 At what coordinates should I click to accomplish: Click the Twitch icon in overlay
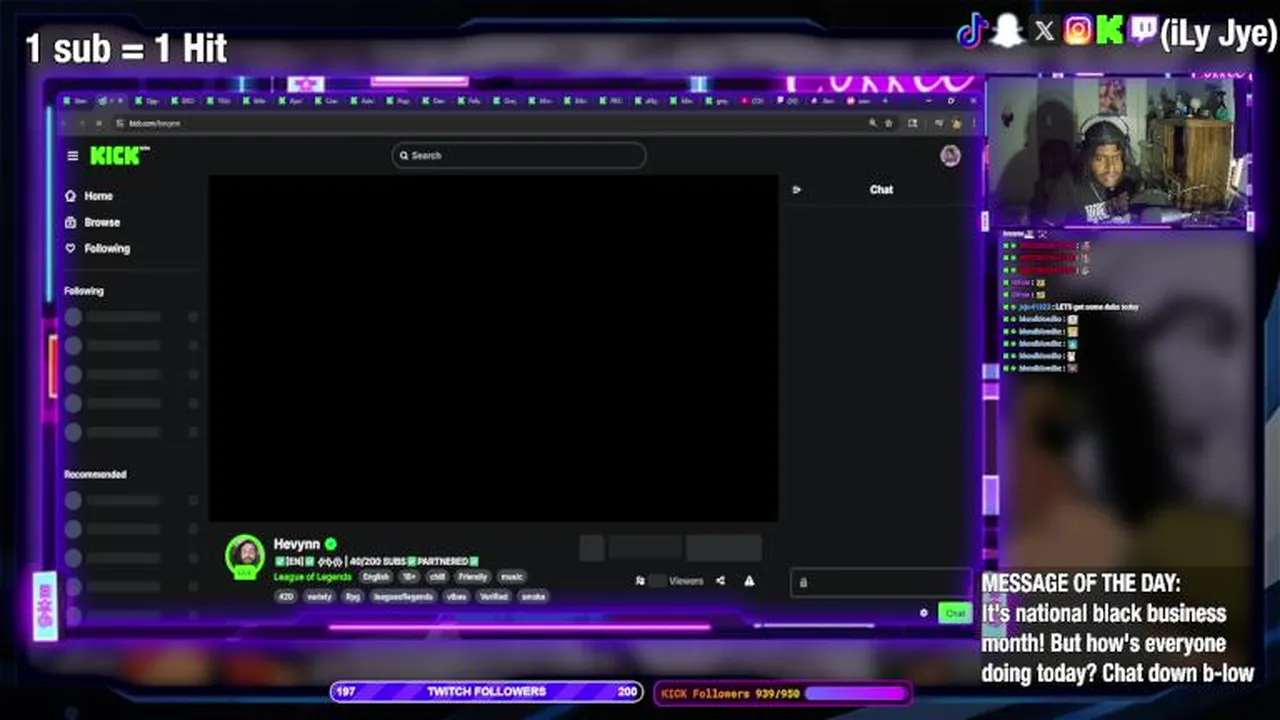pyautogui.click(x=1143, y=32)
